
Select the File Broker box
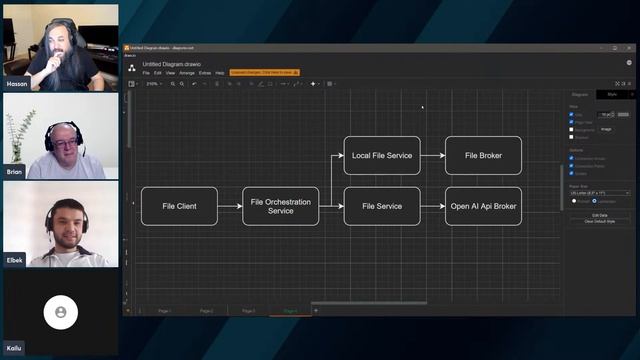click(x=483, y=156)
